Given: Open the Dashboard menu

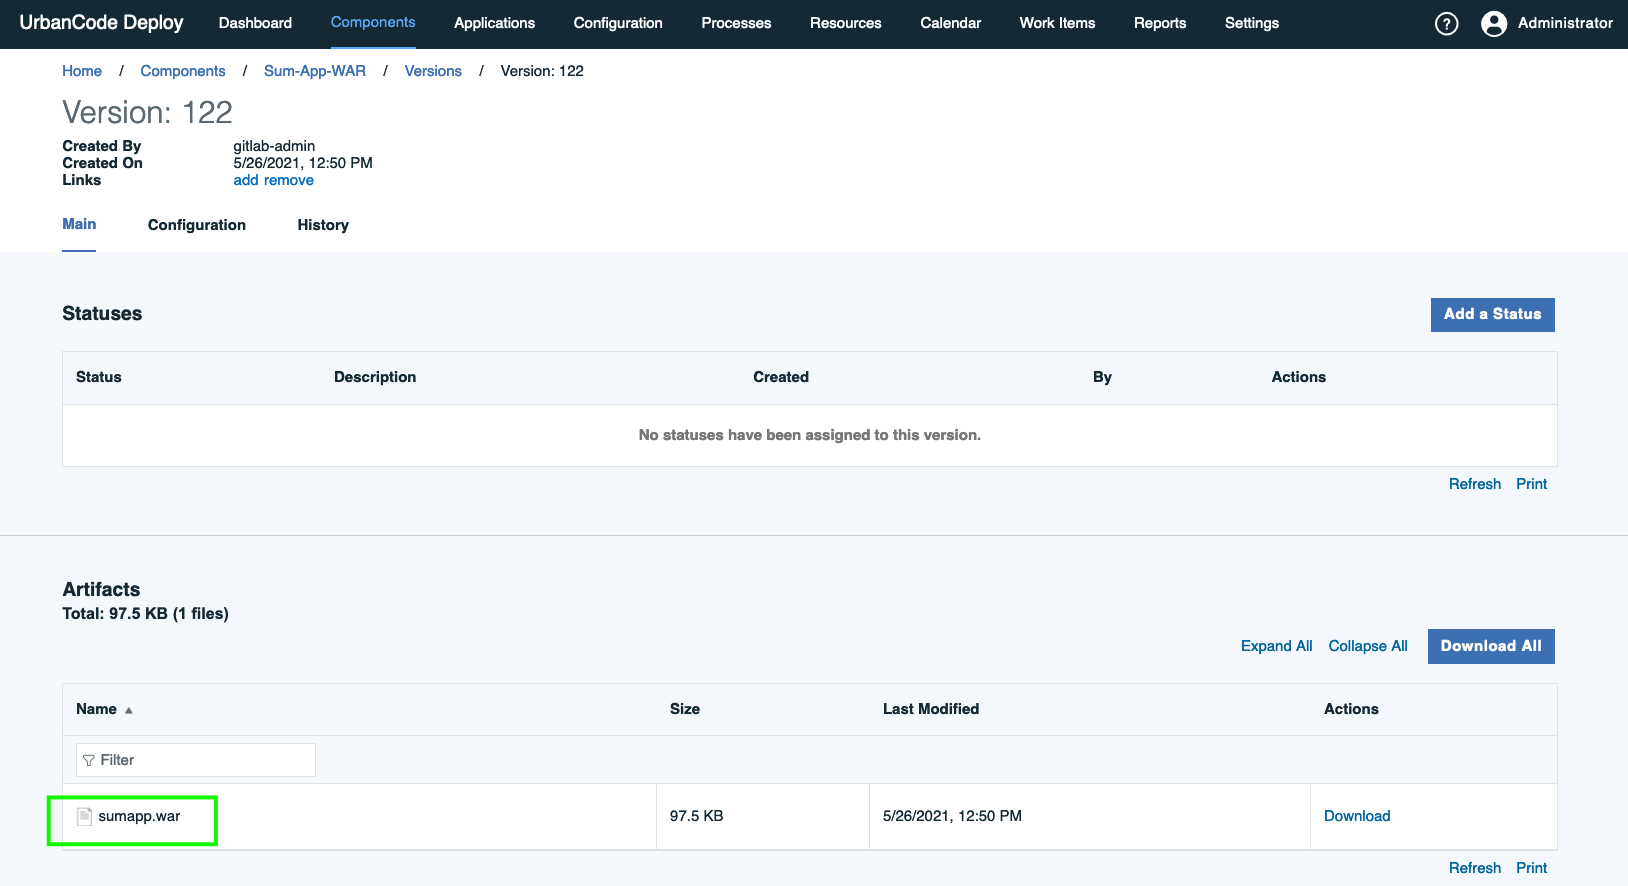Looking at the screenshot, I should coord(255,23).
